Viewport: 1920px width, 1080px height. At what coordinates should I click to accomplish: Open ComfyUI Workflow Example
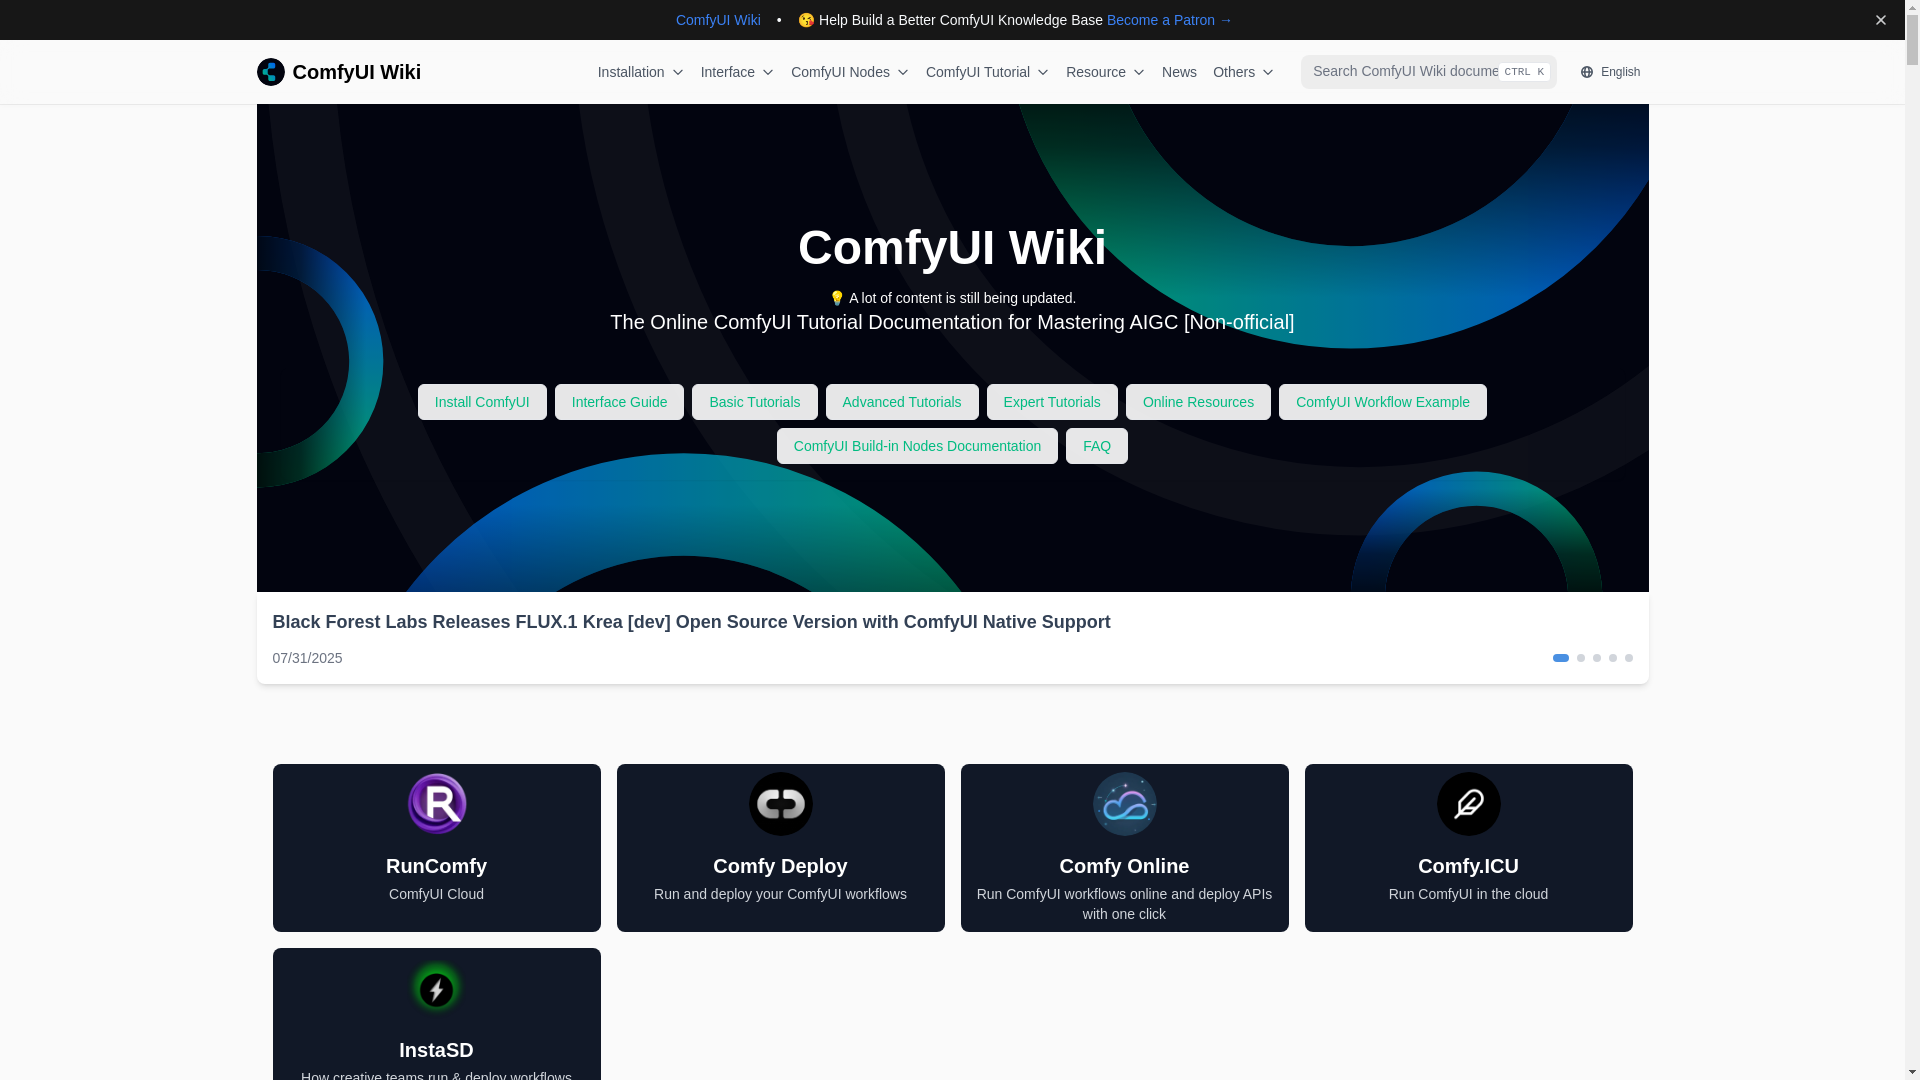1382,402
